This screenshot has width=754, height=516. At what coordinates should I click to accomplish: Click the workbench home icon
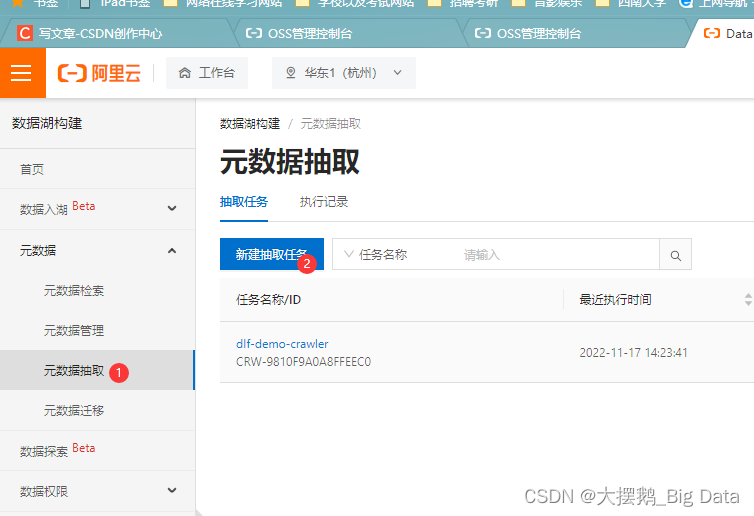185,73
